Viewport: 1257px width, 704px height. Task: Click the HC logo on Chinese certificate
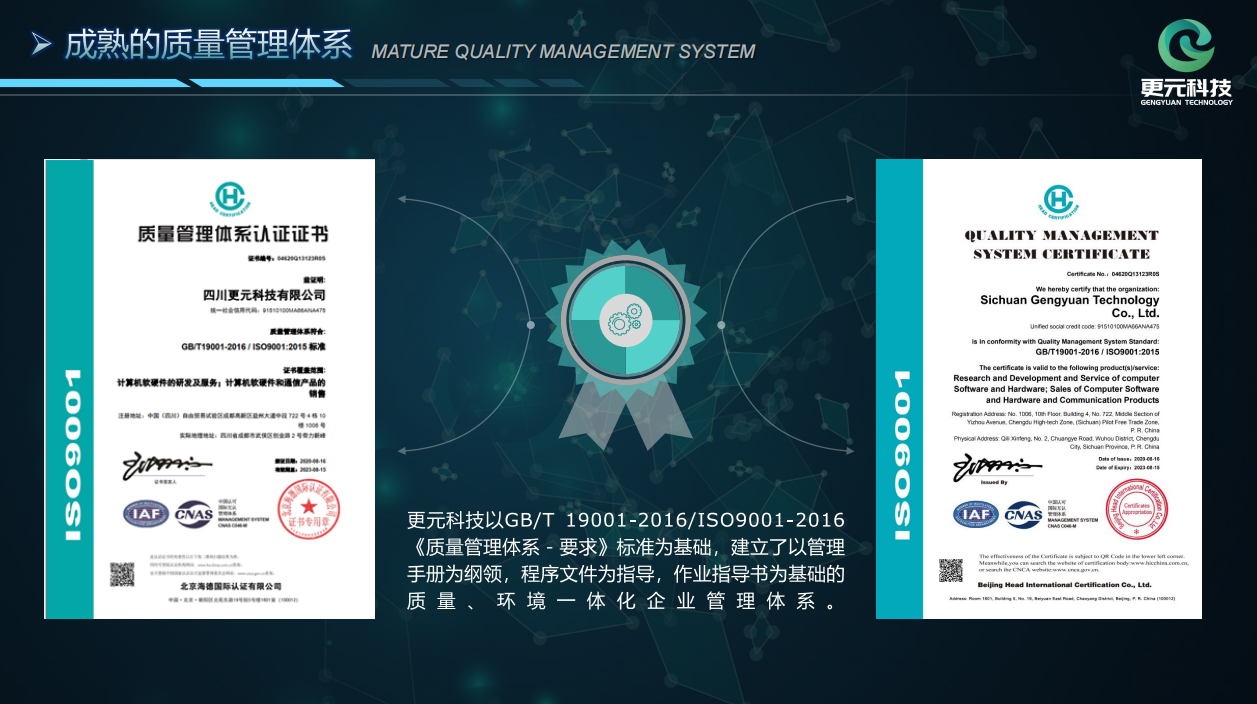(232, 198)
